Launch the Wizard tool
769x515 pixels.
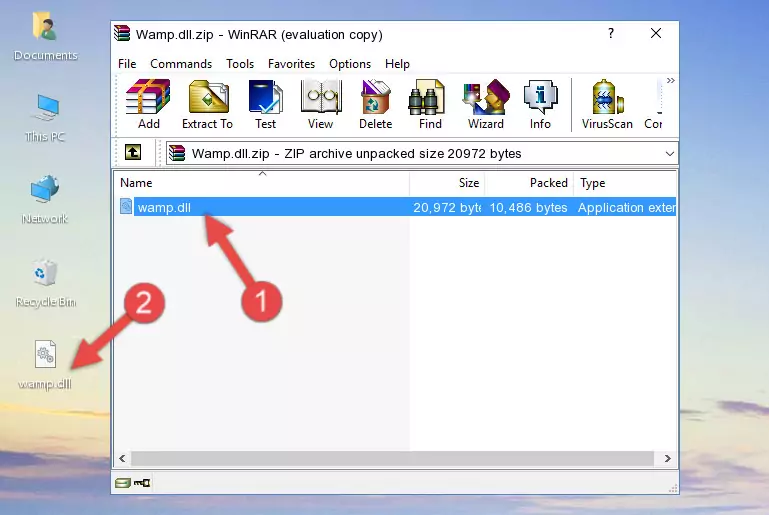point(486,104)
